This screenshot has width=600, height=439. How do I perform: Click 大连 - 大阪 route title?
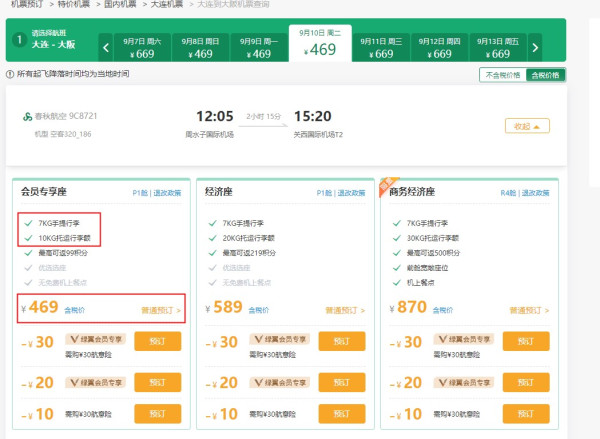[53, 44]
